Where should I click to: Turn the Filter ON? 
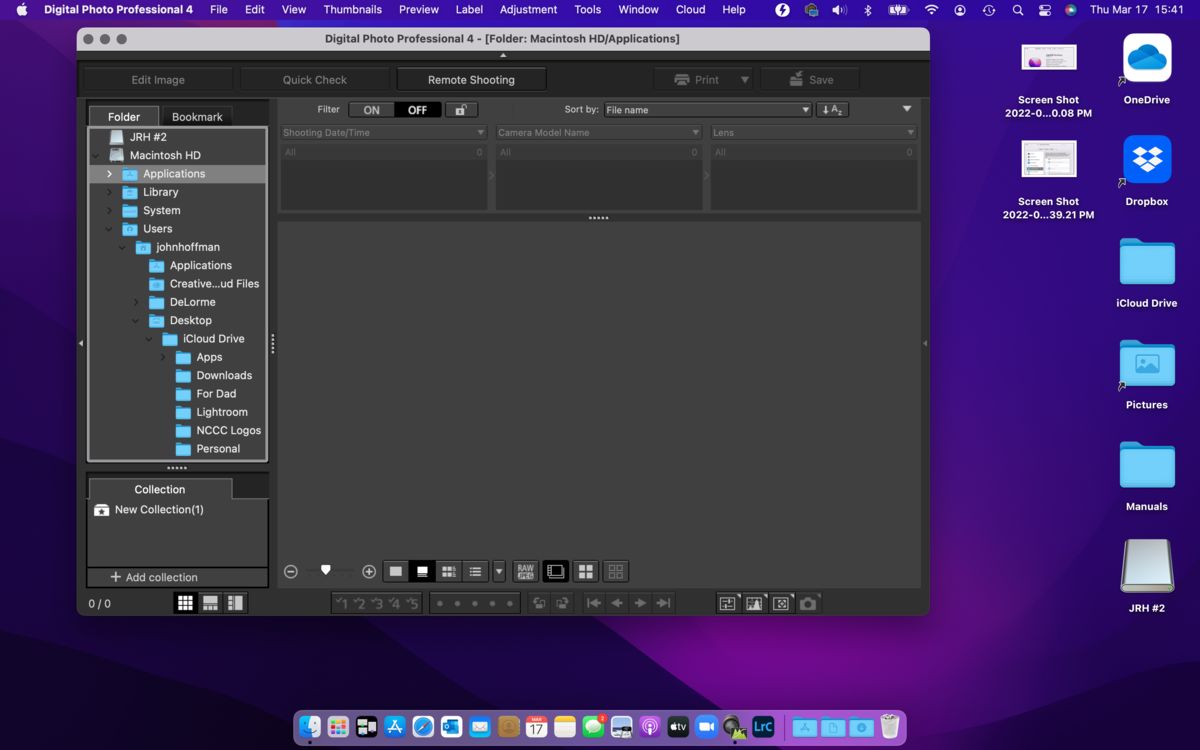click(x=372, y=110)
